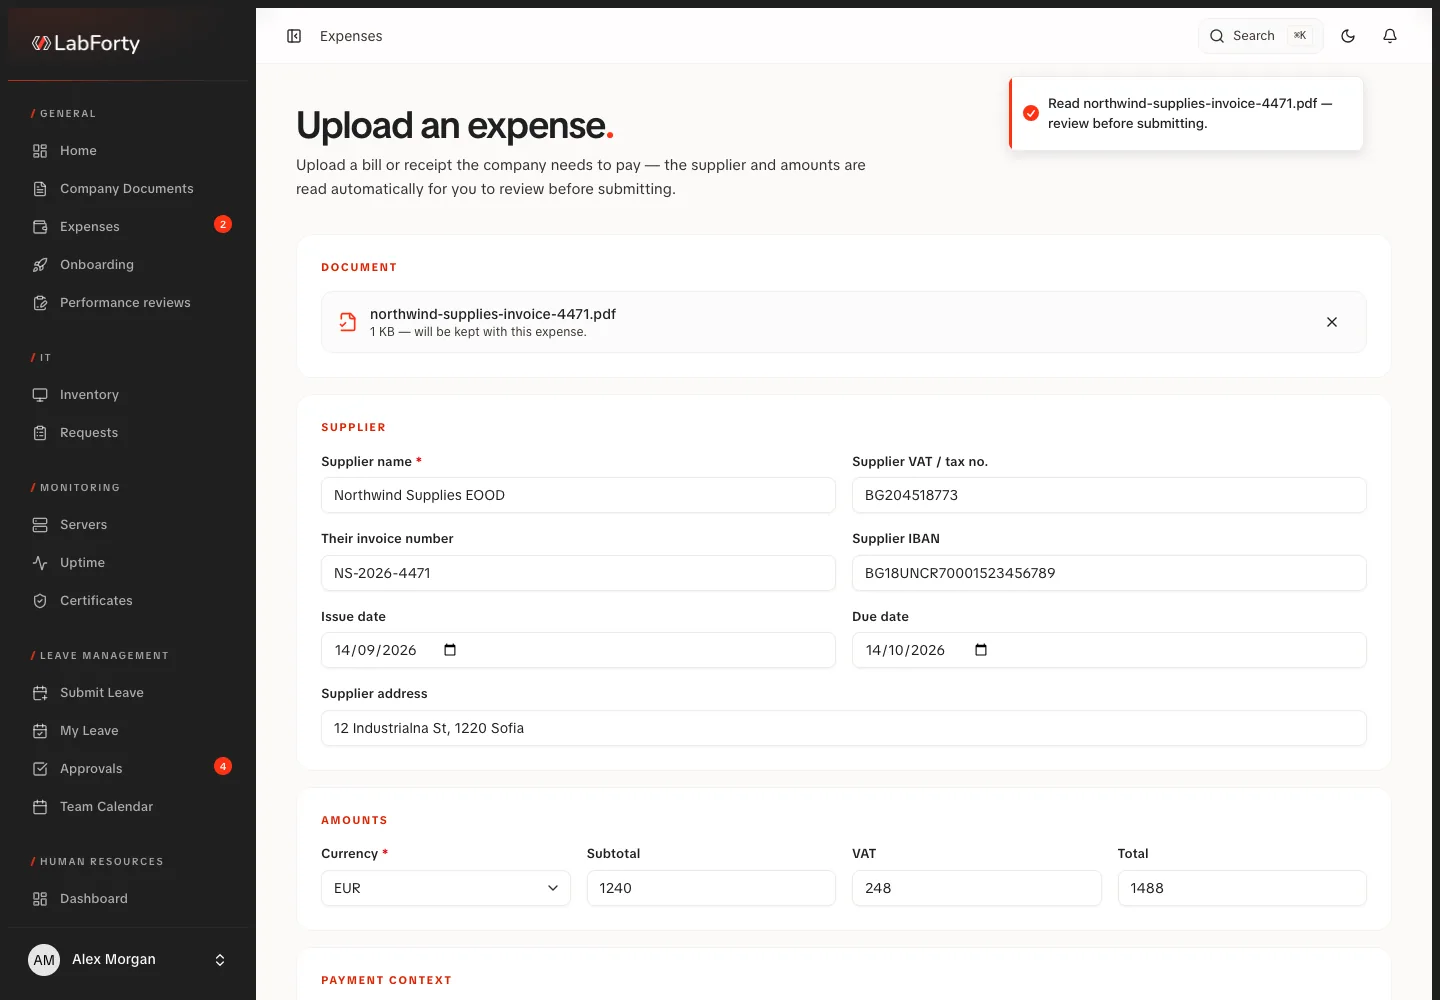Open the Issue date calendar picker
Image resolution: width=1440 pixels, height=1000 pixels.
450,650
